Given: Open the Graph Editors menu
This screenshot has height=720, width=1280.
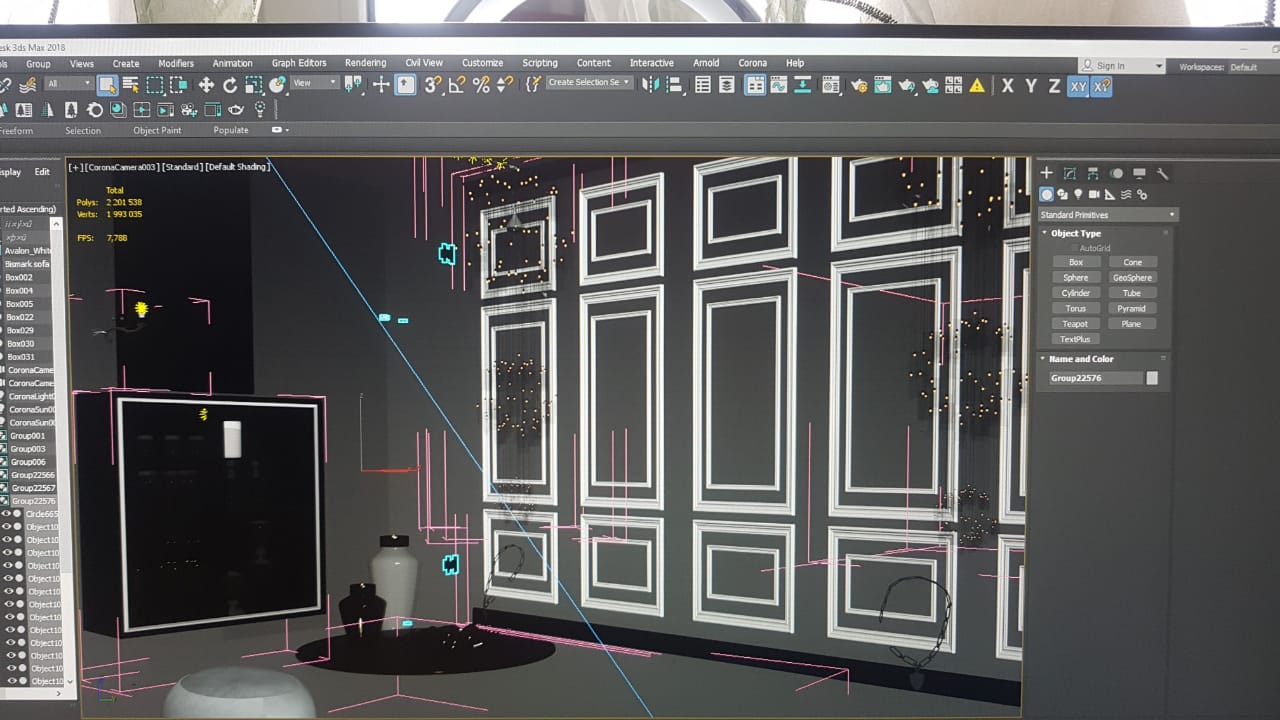Looking at the screenshot, I should click(299, 63).
